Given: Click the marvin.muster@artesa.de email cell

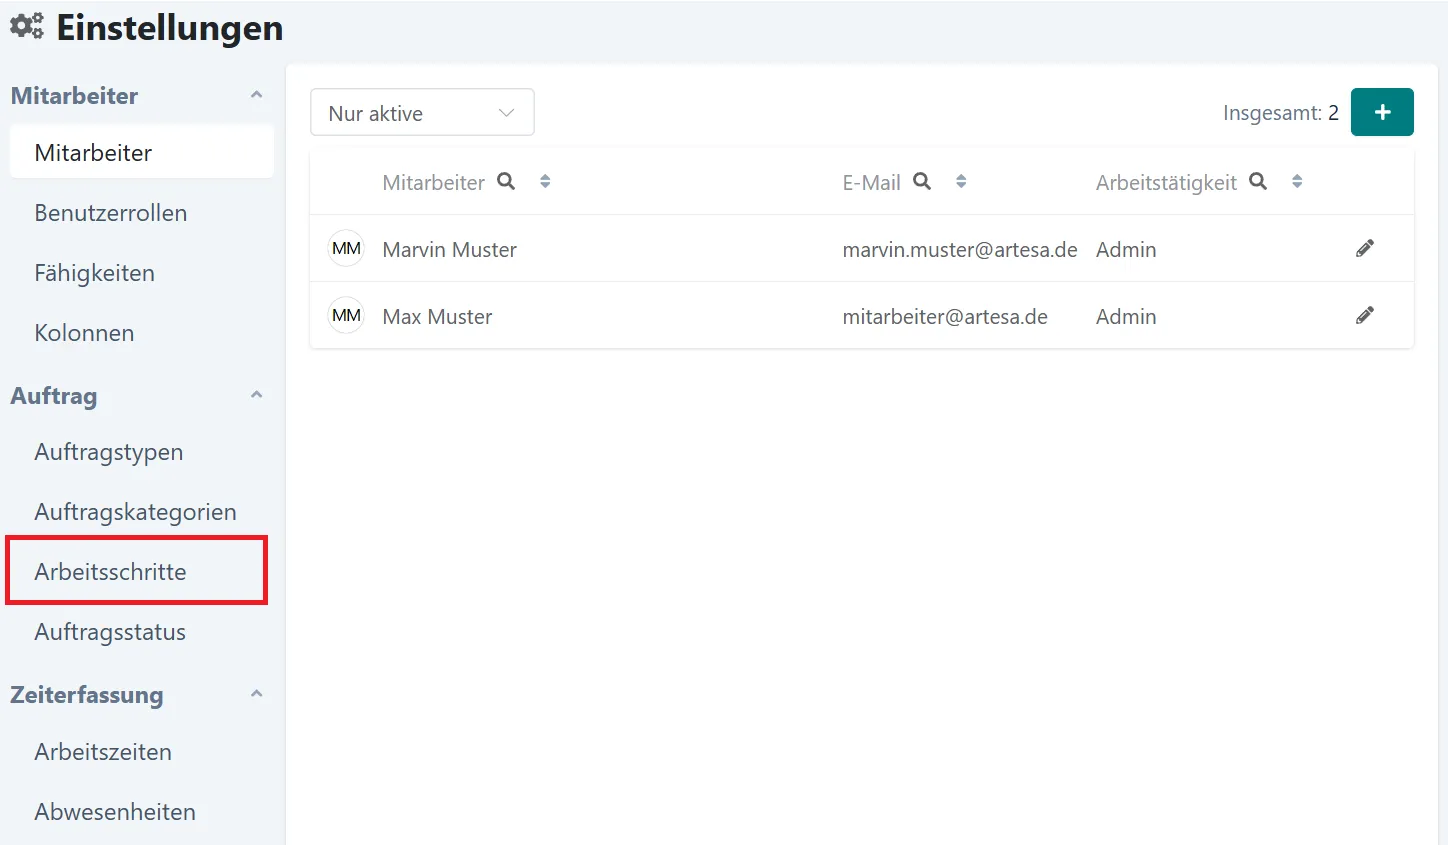Looking at the screenshot, I should click(x=959, y=250).
